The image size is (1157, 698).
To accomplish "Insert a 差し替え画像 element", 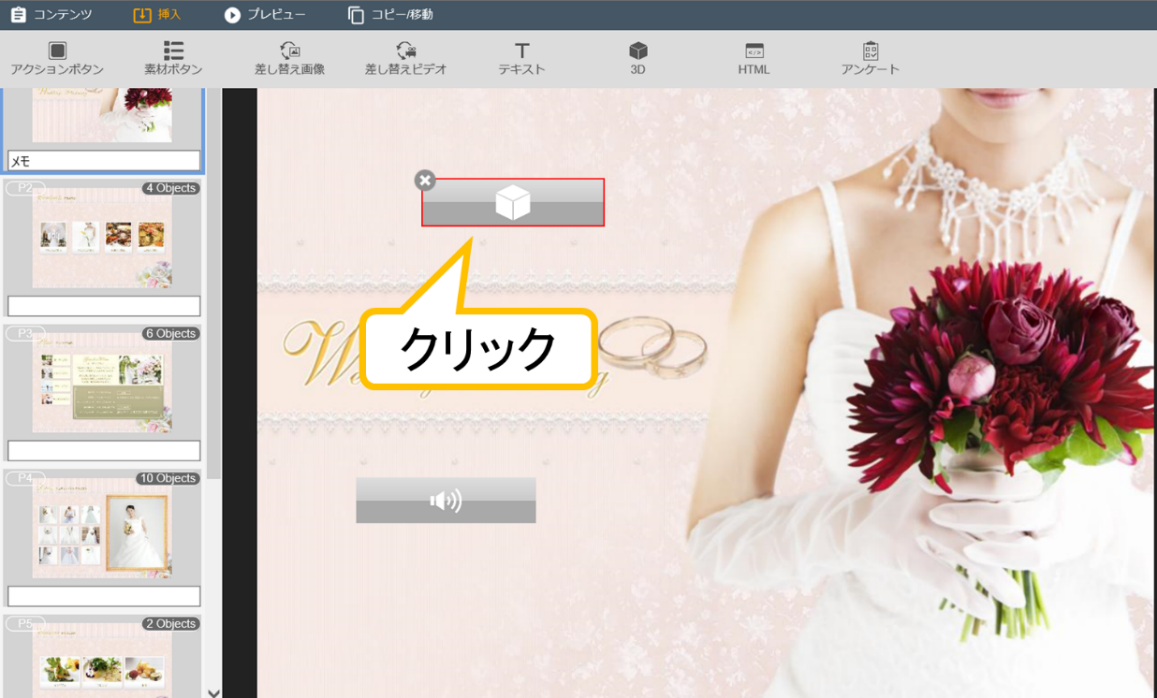I will [289, 58].
